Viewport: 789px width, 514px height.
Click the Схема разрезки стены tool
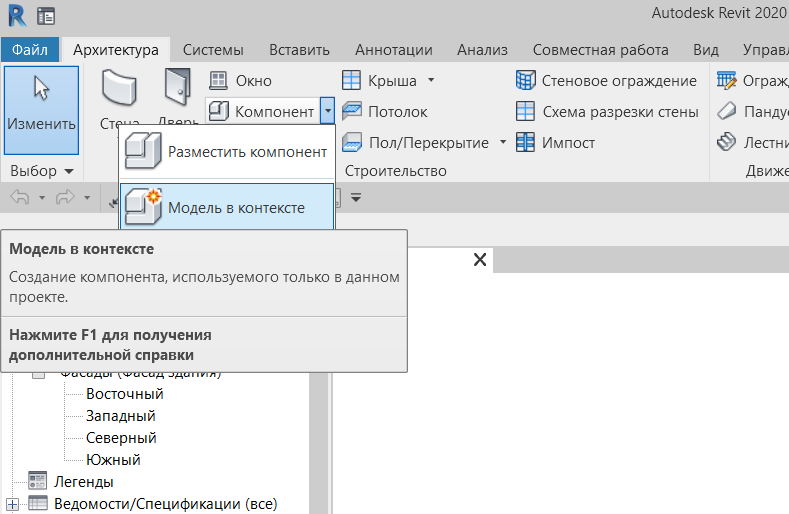pyautogui.click(x=607, y=112)
